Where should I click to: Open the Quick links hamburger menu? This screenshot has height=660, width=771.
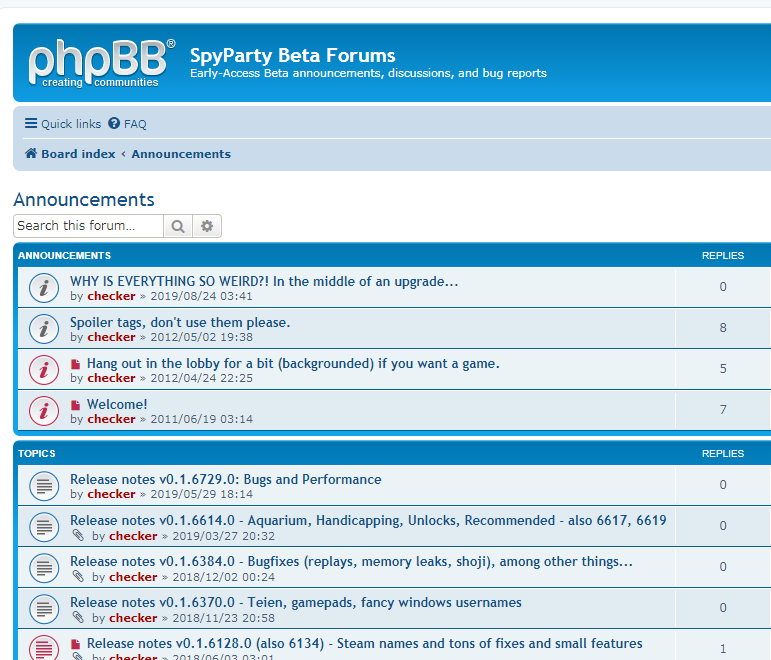coord(63,123)
